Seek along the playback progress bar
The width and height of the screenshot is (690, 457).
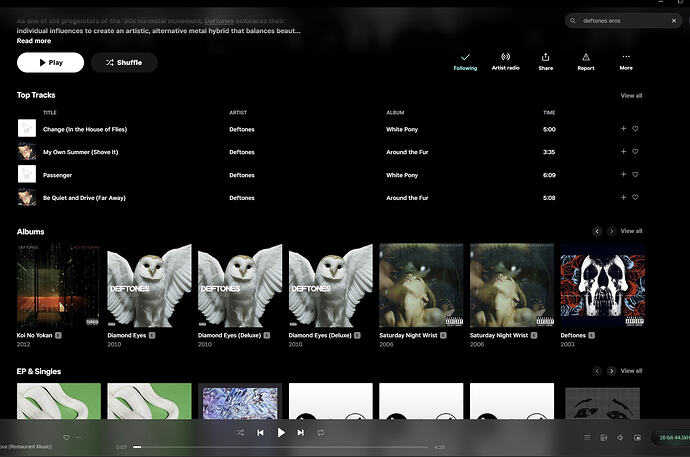[x=280, y=447]
